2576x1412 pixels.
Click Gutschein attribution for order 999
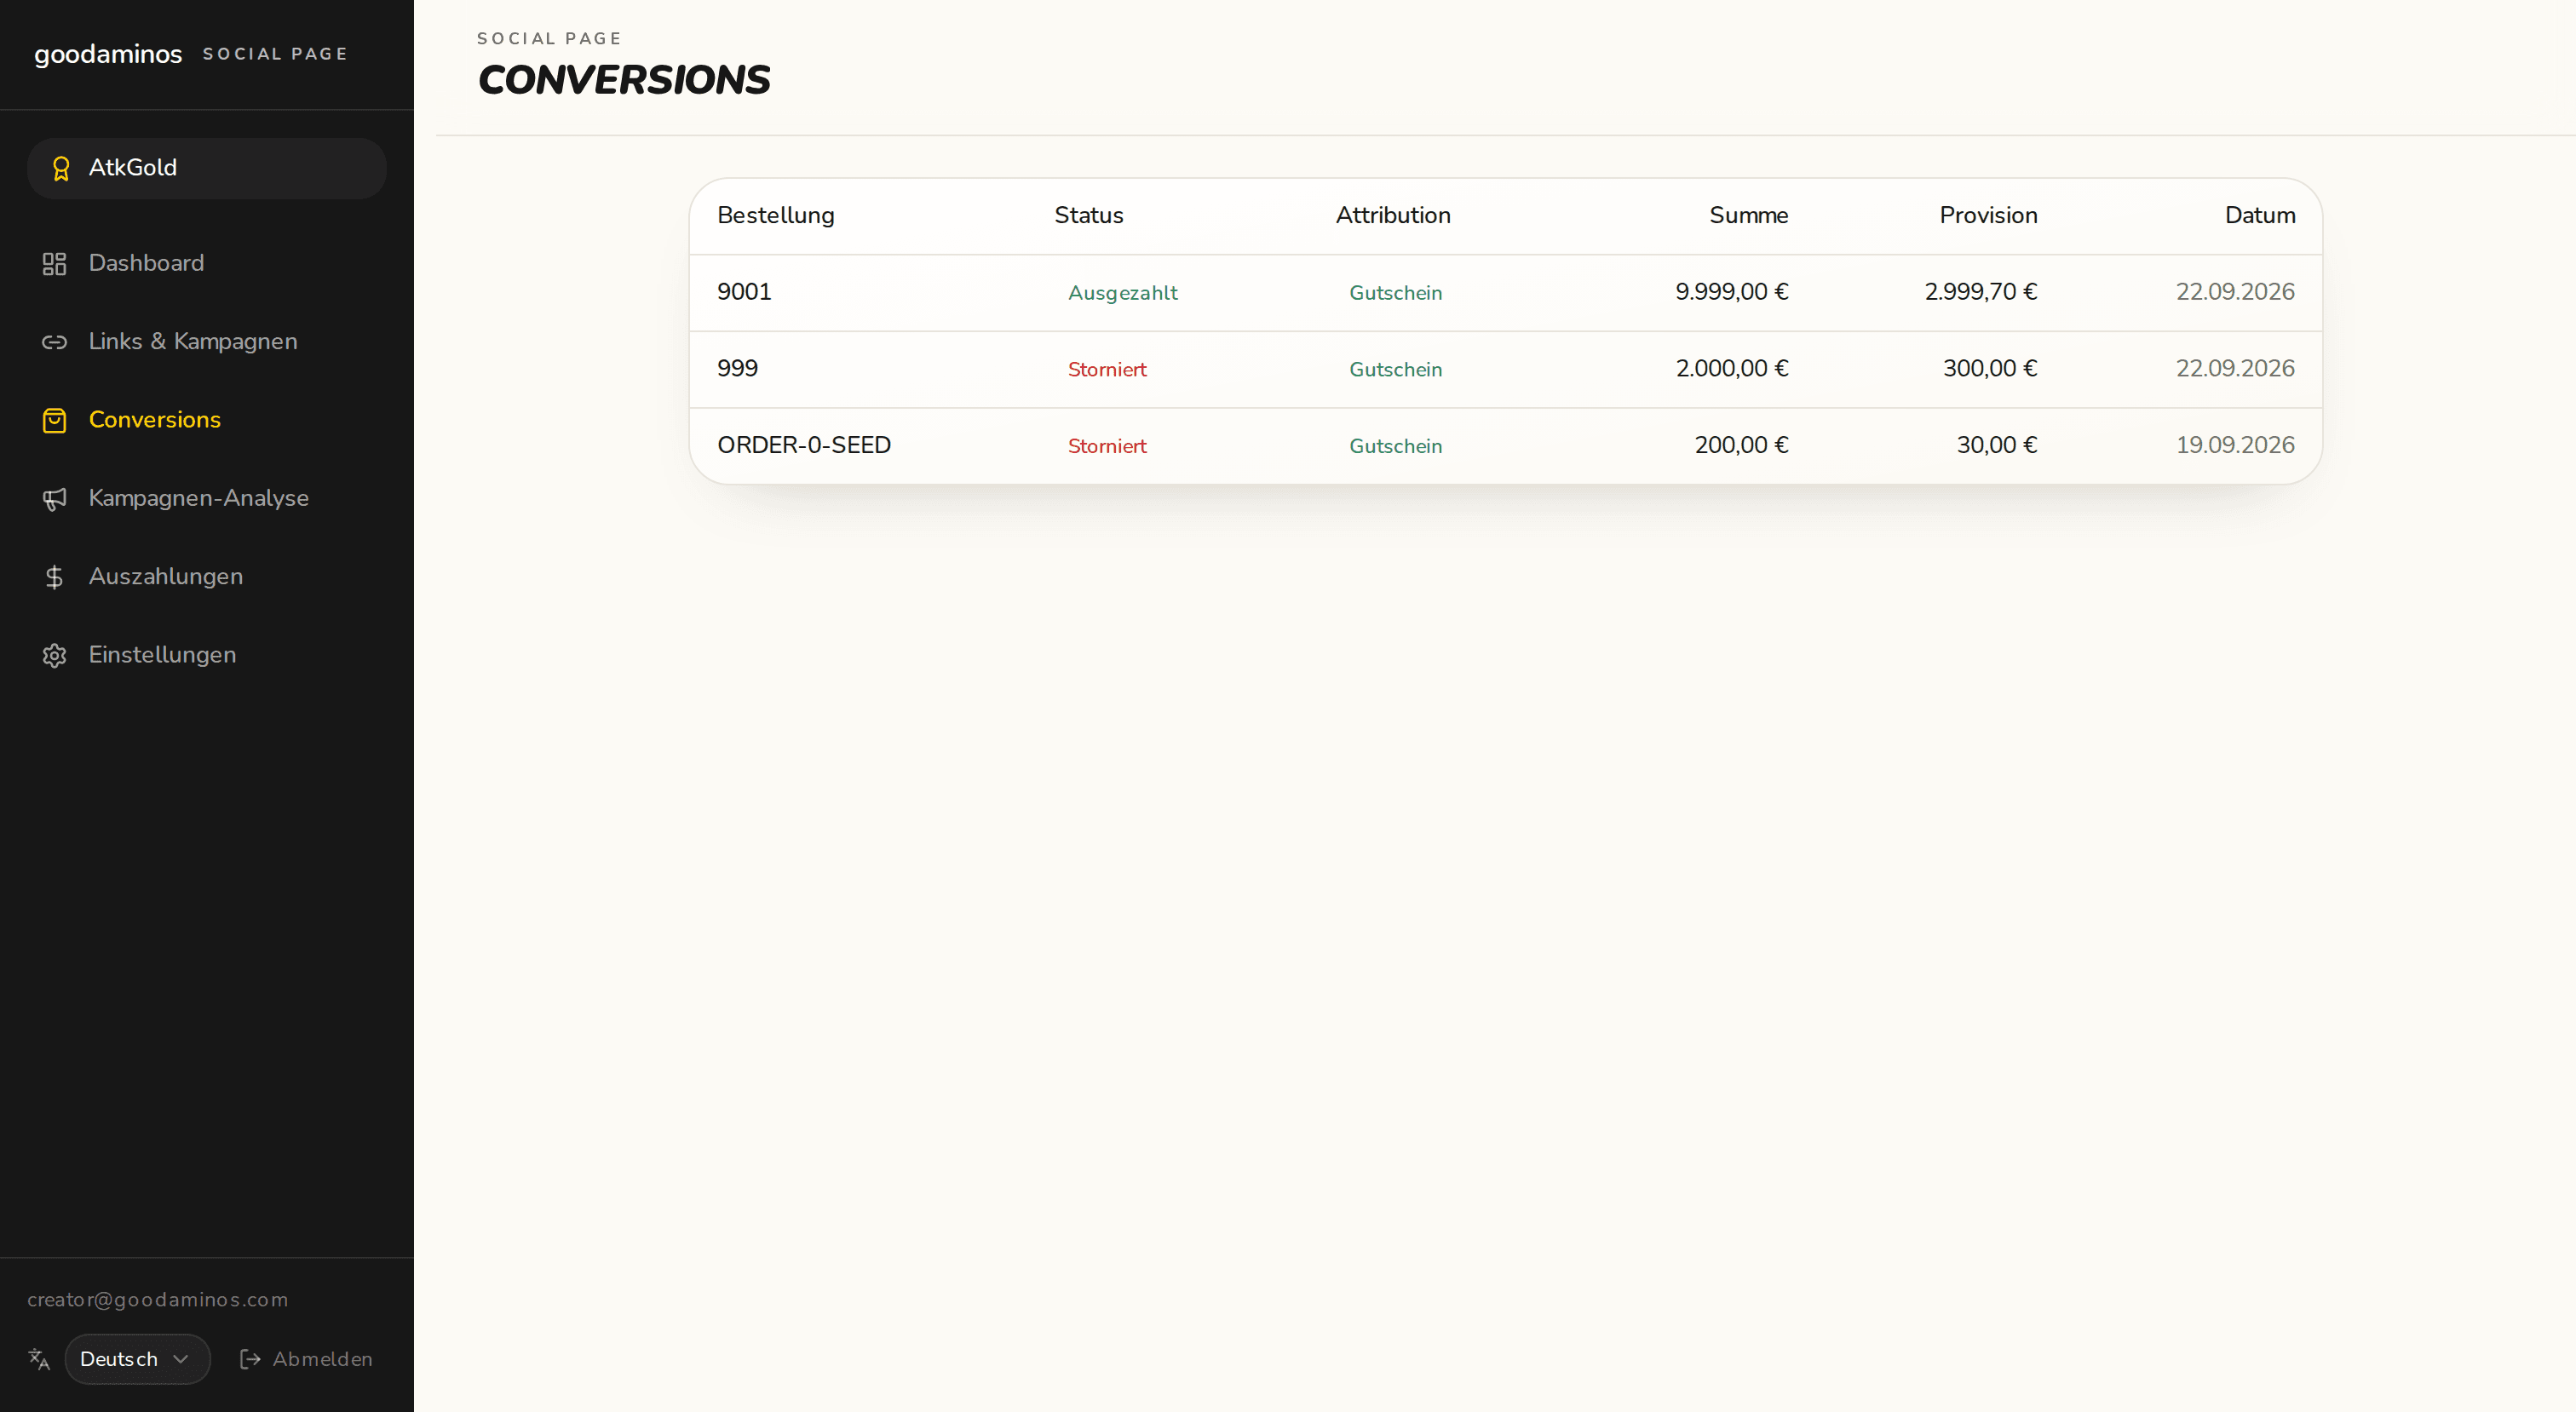click(1396, 369)
